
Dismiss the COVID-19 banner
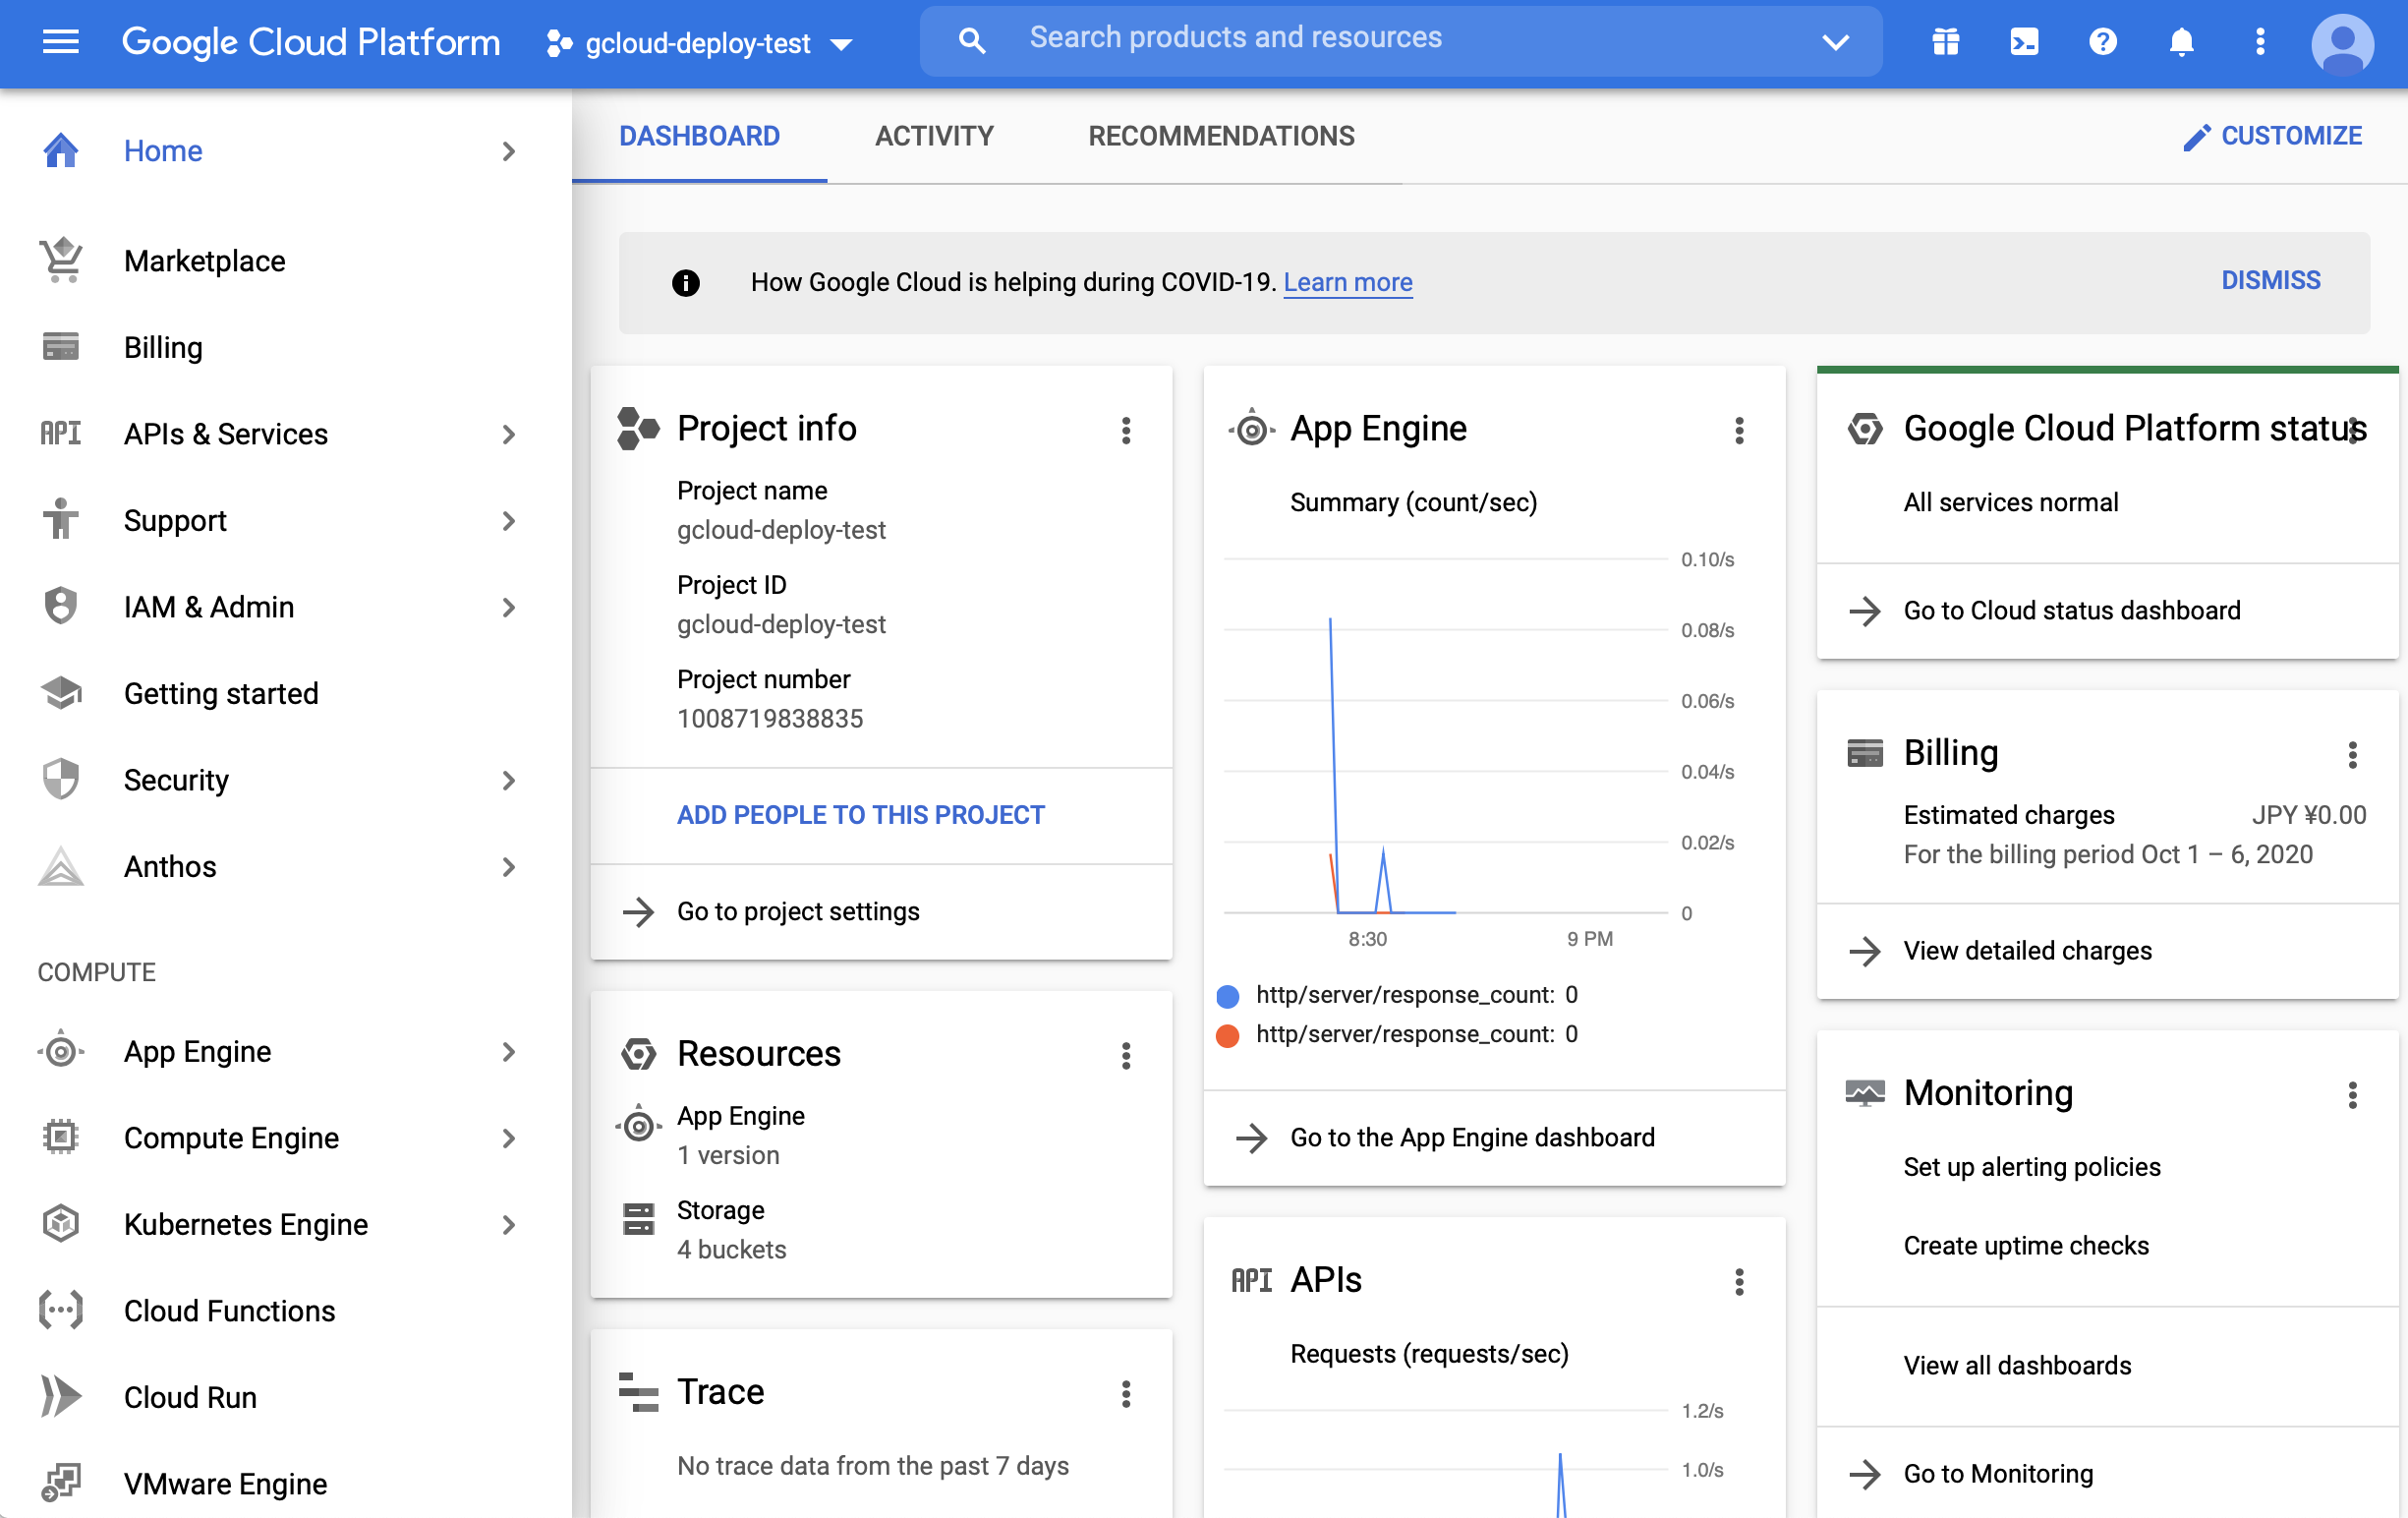(2270, 280)
